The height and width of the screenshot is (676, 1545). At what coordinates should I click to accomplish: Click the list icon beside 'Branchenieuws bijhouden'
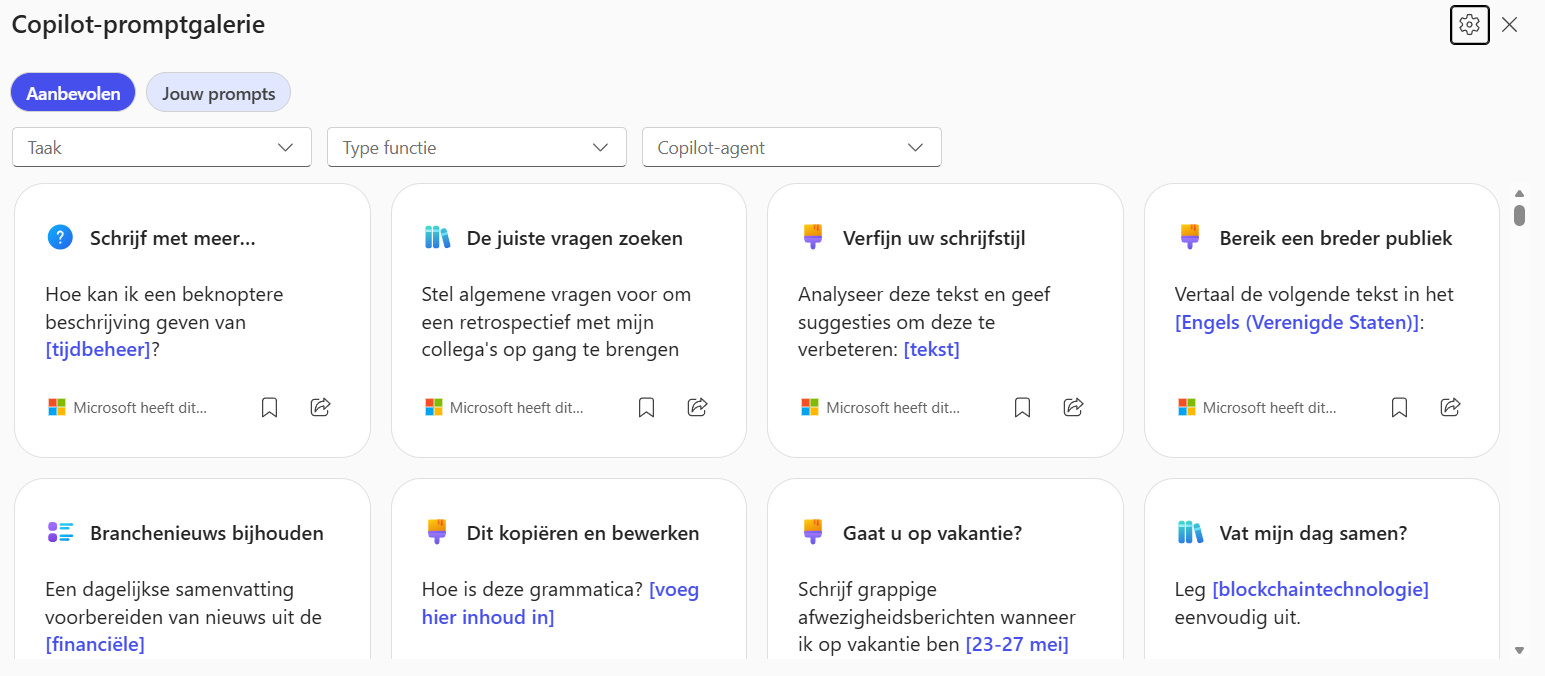60,533
